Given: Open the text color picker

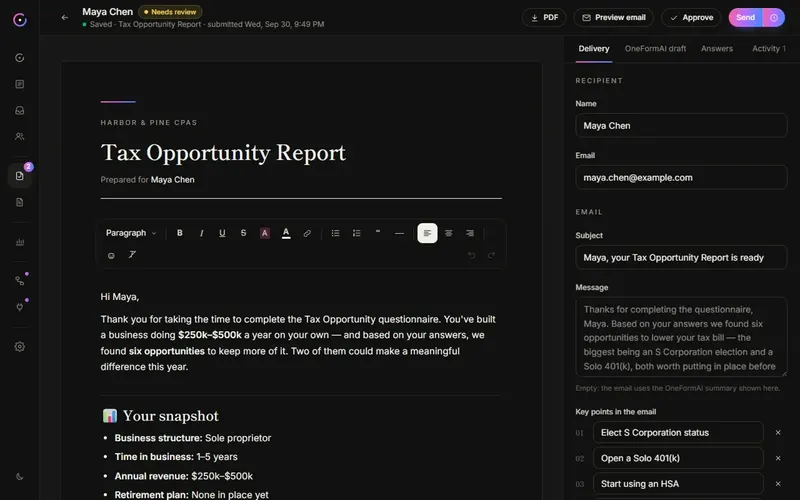Looking at the screenshot, I should (286, 233).
